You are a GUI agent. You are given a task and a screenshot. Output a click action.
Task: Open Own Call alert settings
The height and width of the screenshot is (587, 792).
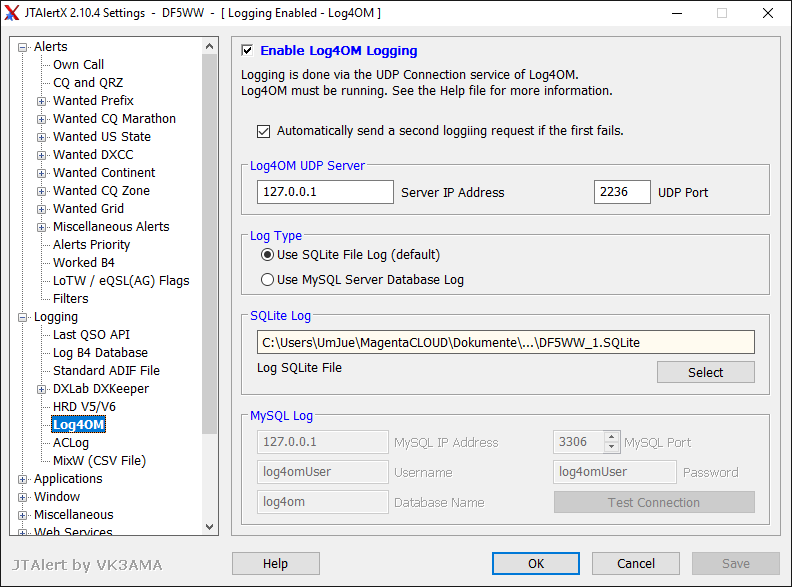tap(78, 65)
